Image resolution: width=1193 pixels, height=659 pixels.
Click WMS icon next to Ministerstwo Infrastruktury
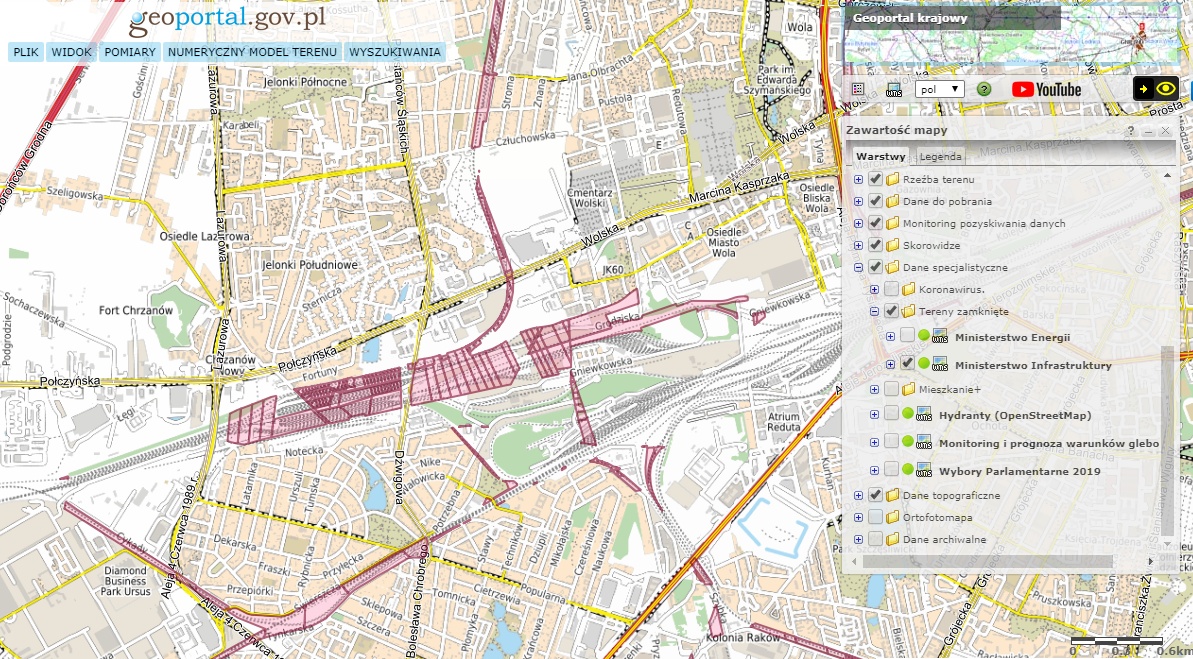[x=940, y=364]
